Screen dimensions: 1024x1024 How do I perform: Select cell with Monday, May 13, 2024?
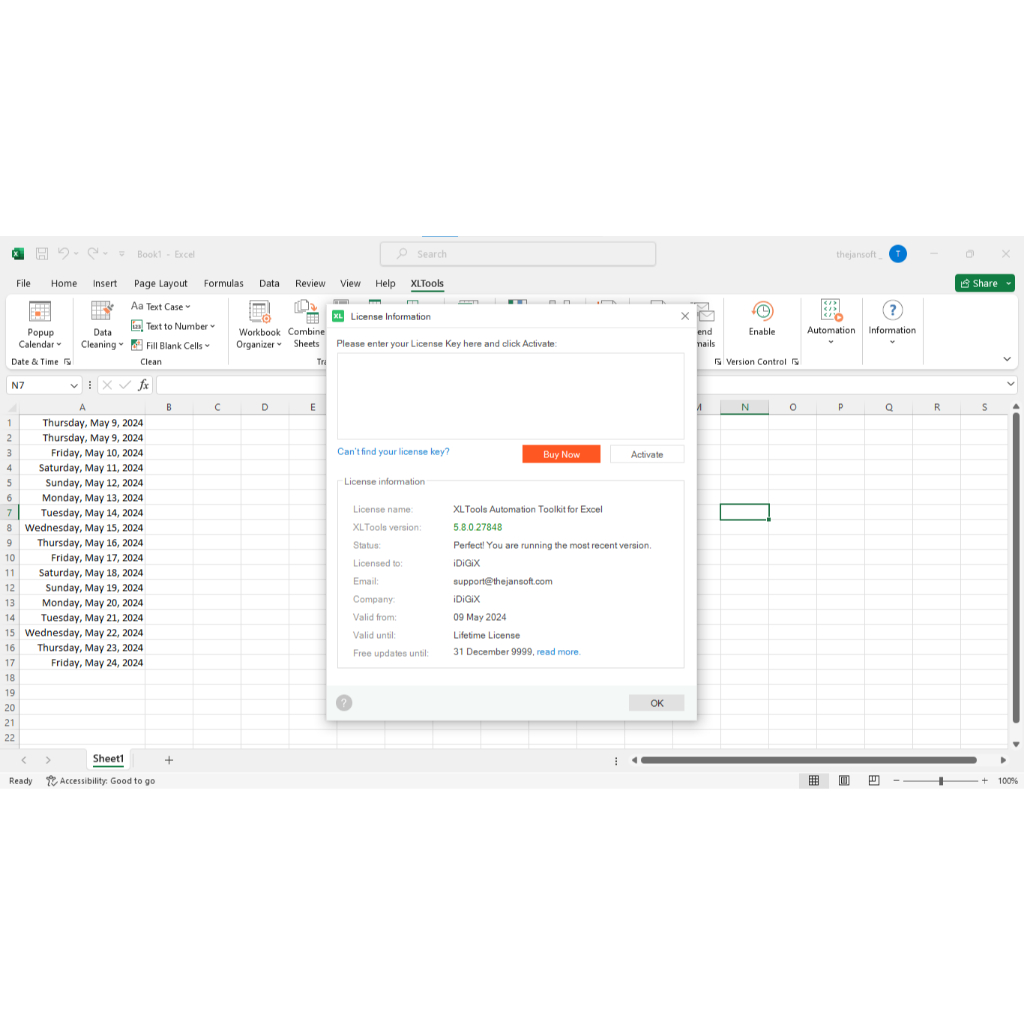click(82, 498)
